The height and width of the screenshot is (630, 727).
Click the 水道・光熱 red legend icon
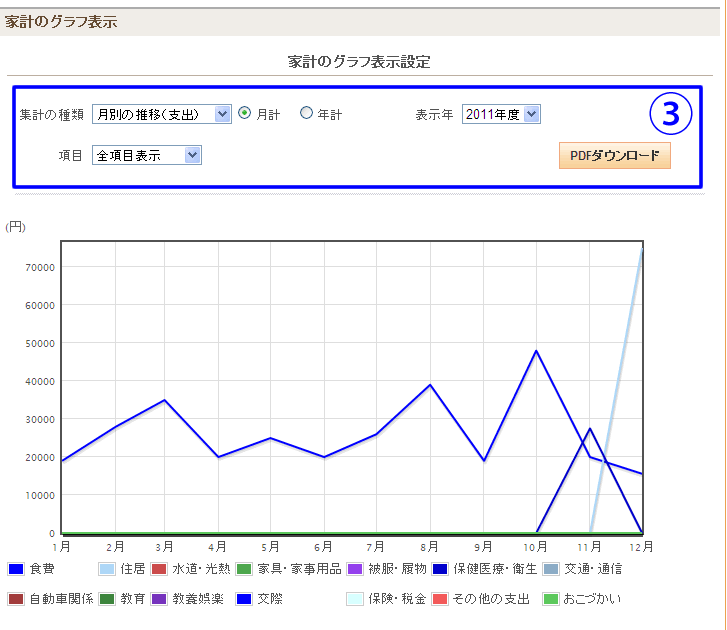pos(159,569)
